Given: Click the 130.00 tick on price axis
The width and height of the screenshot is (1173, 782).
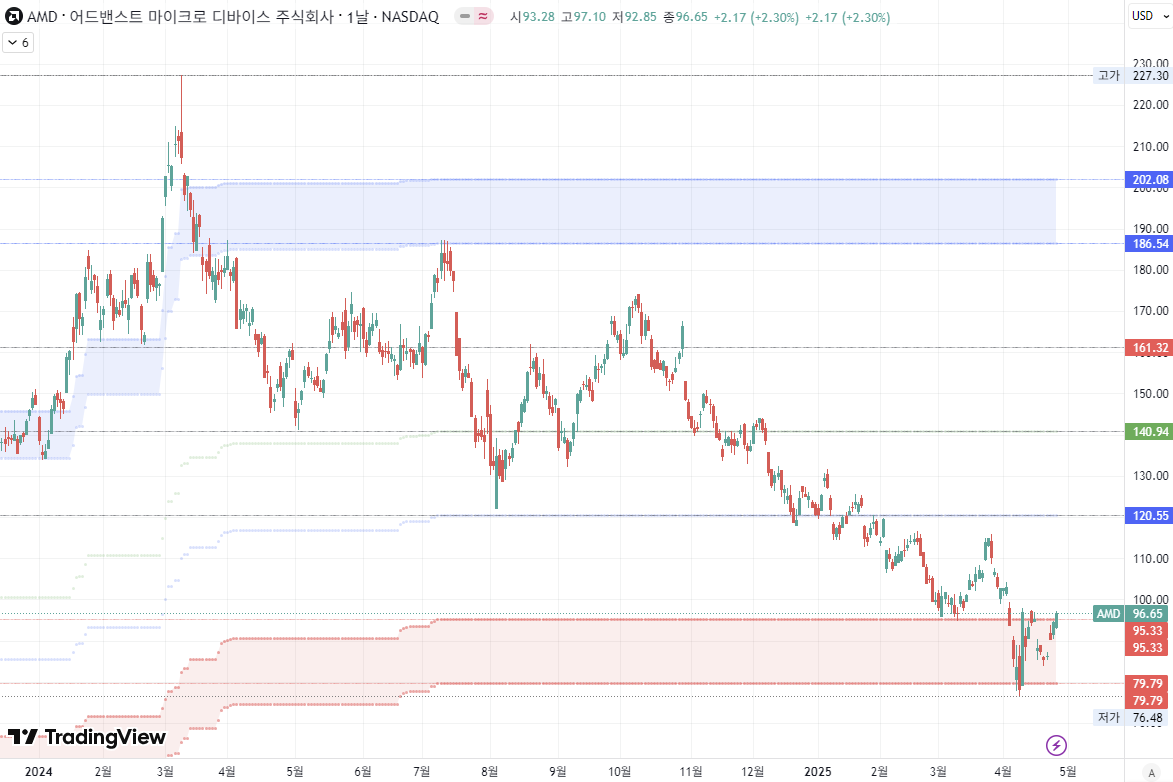Looking at the screenshot, I should (1151, 476).
